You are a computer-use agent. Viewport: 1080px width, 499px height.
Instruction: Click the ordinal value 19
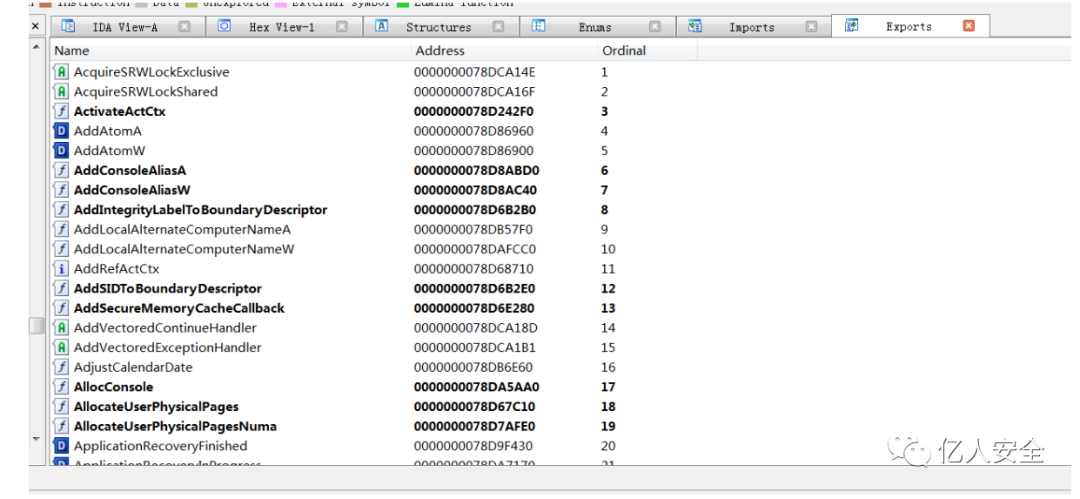coord(608,426)
